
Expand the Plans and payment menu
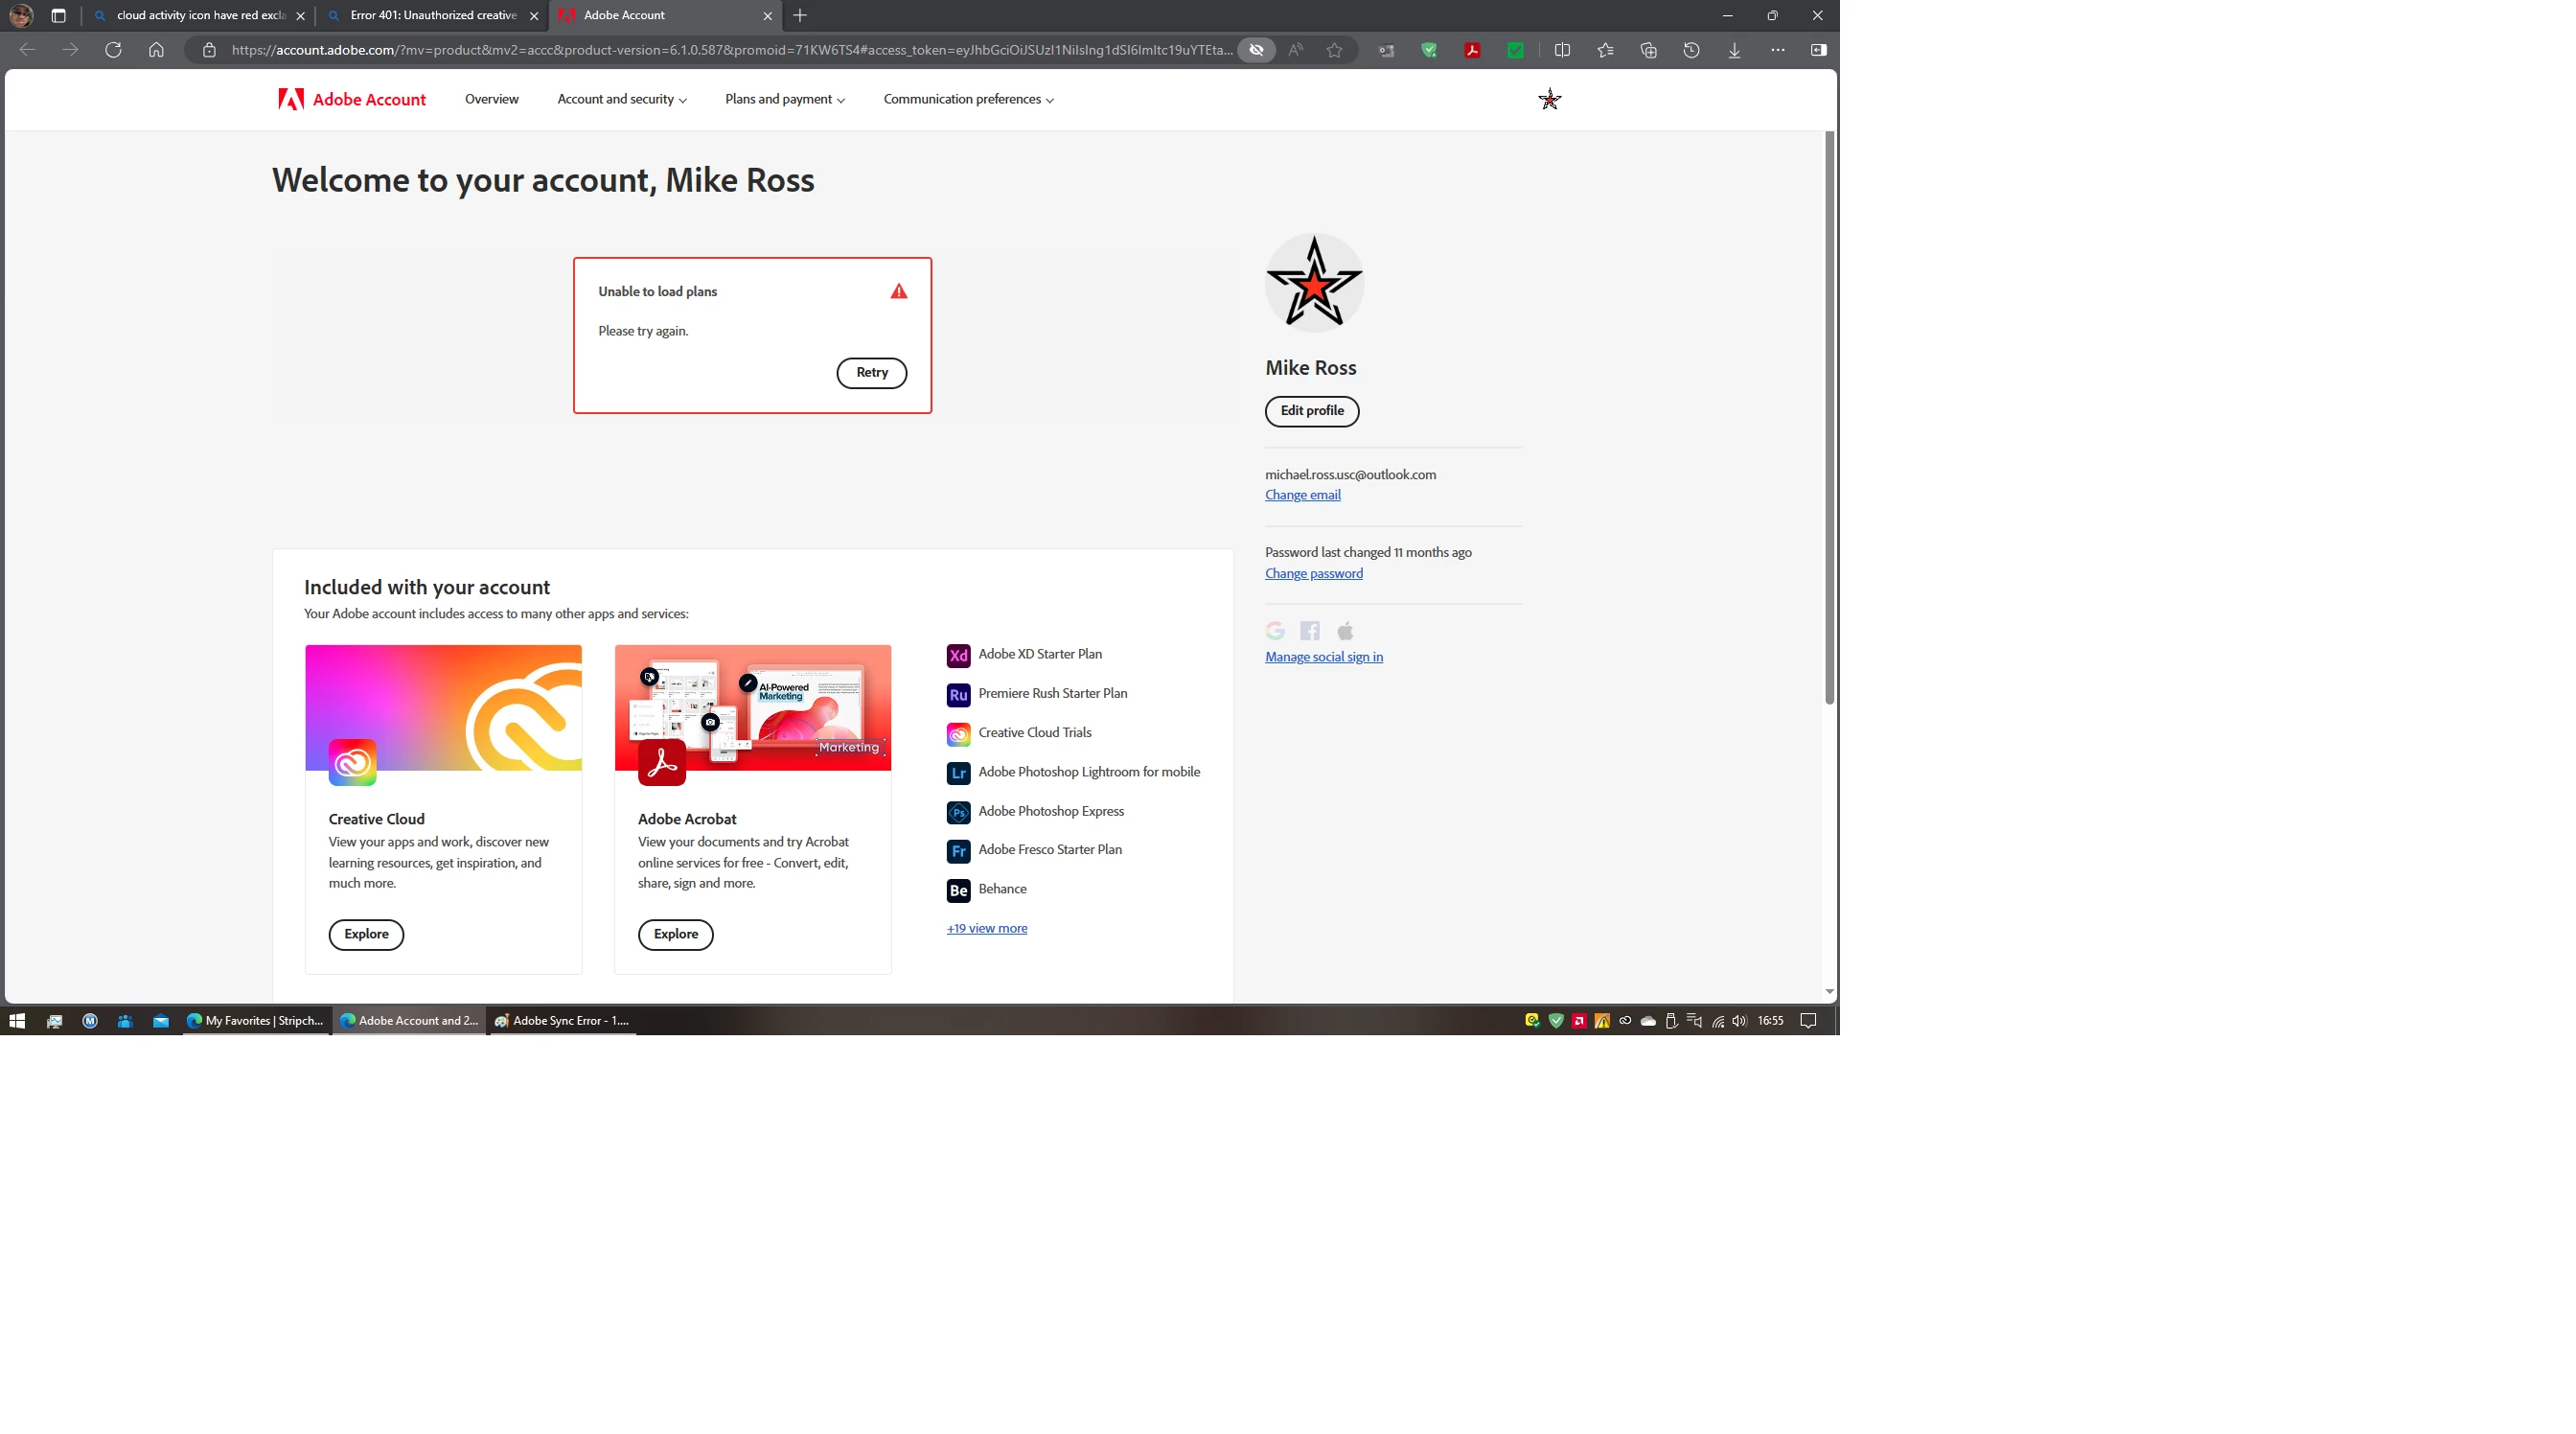point(784,99)
